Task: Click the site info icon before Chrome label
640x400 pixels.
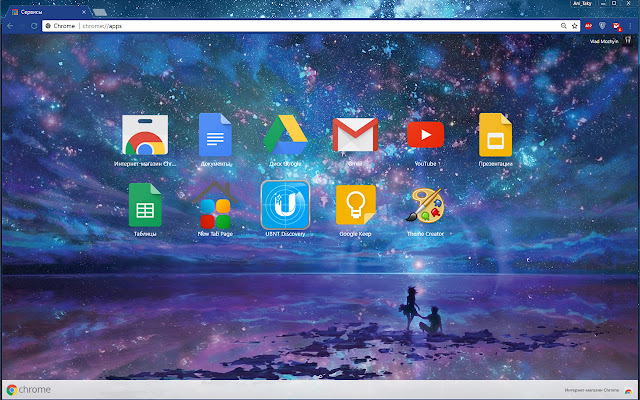Action: coord(48,26)
